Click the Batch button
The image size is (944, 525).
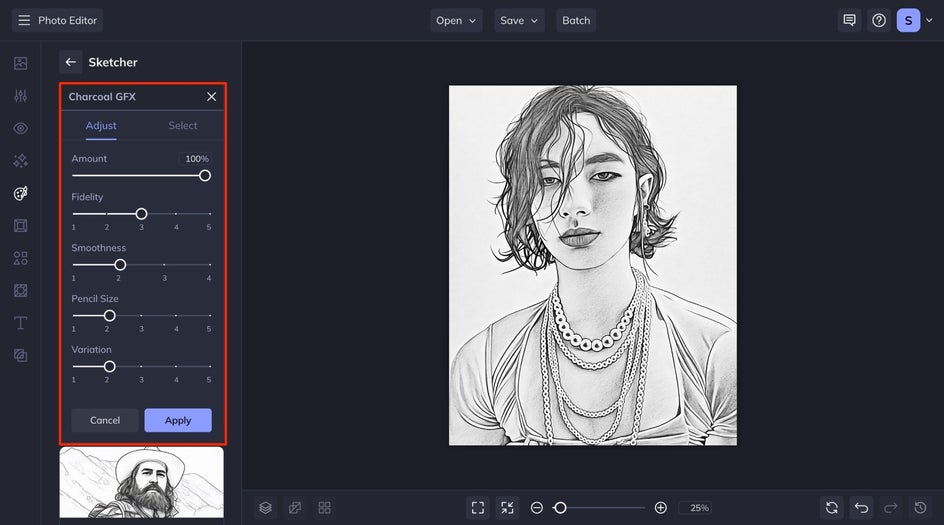(576, 20)
